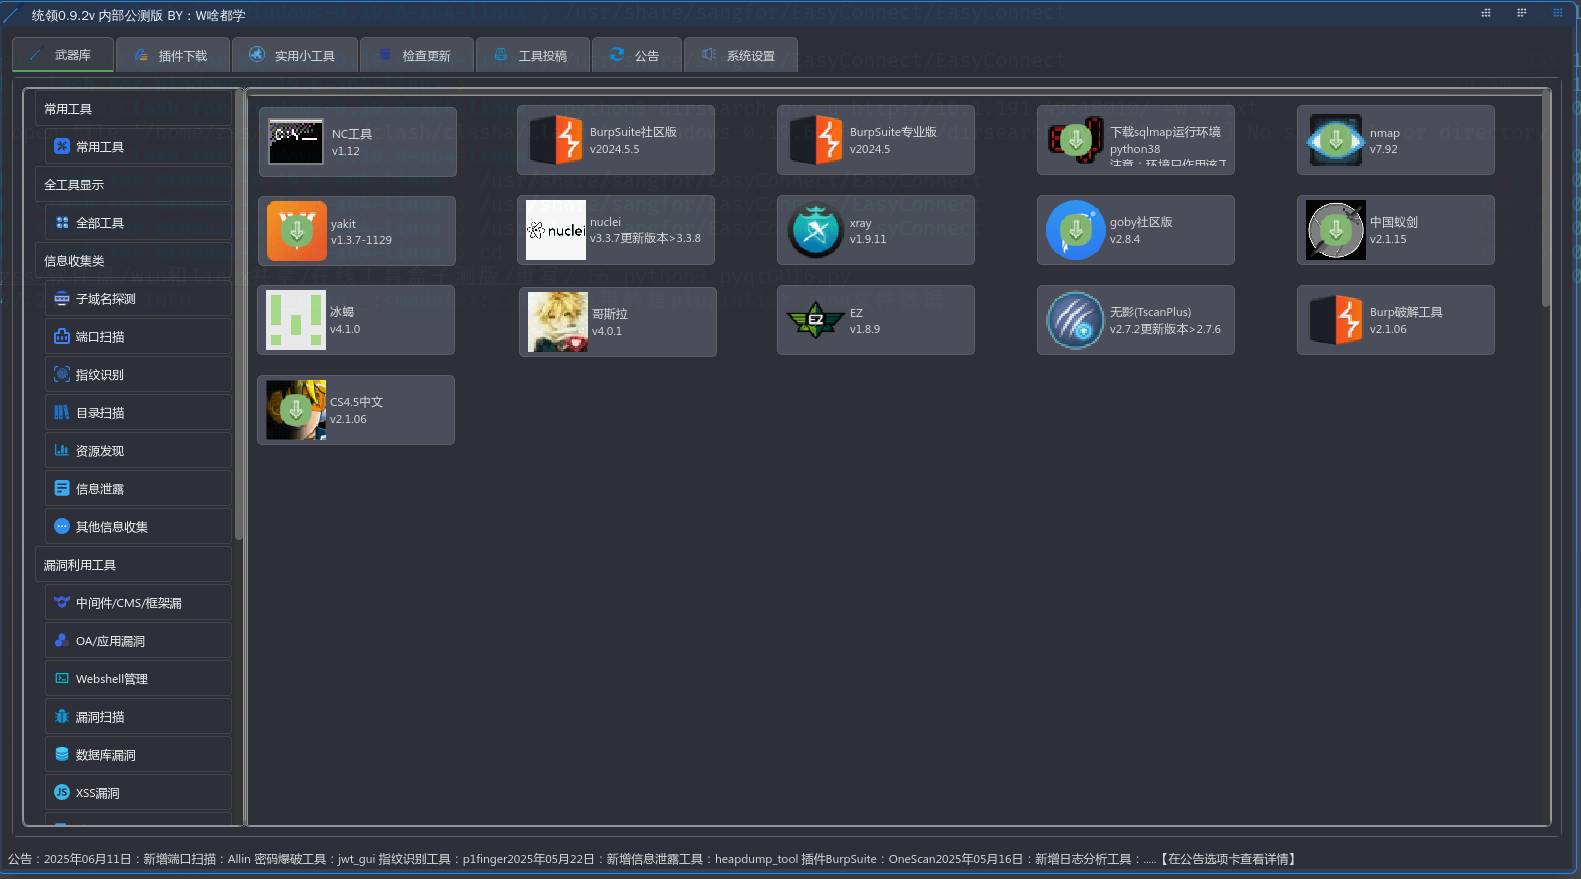The width and height of the screenshot is (1581, 879).
Task: Select 中间件/CMS/框架漏洞 category
Action: (x=138, y=603)
